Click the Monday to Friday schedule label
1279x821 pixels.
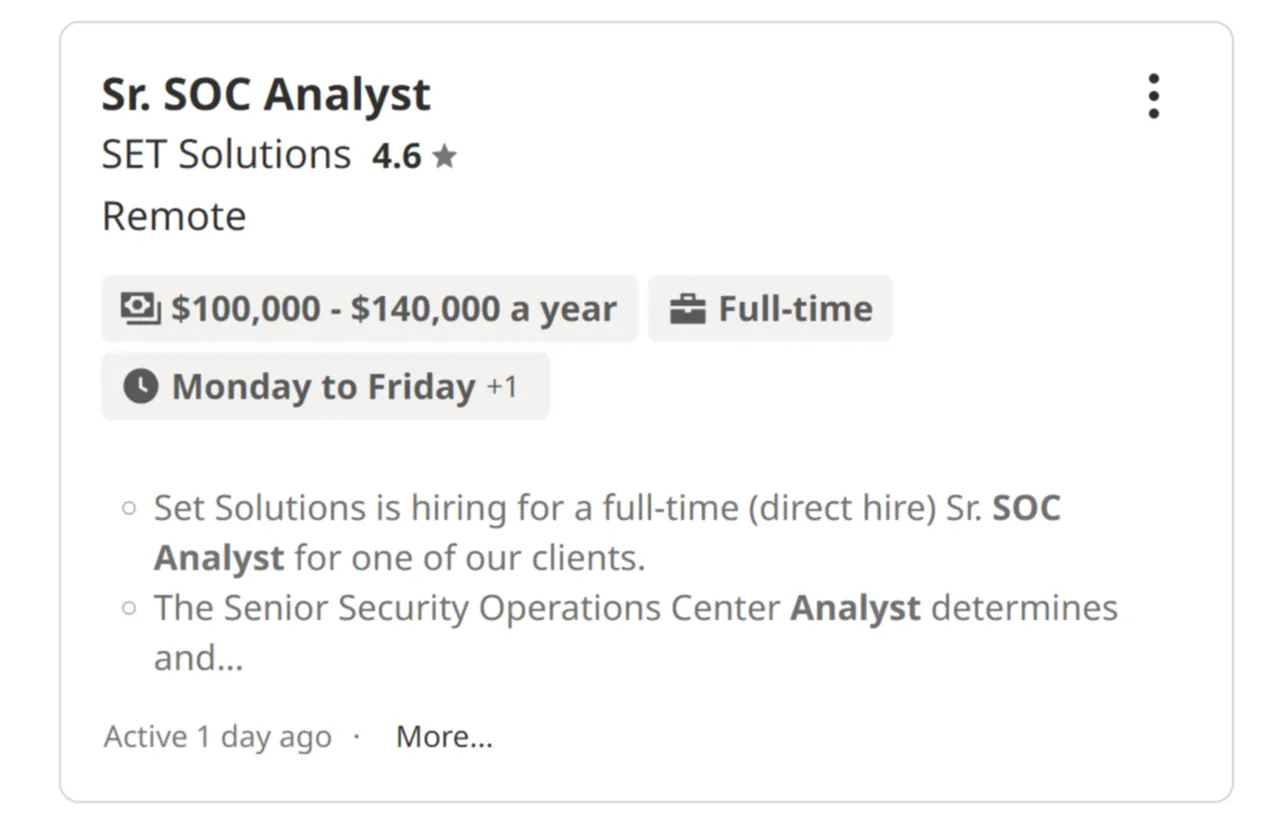click(x=323, y=386)
